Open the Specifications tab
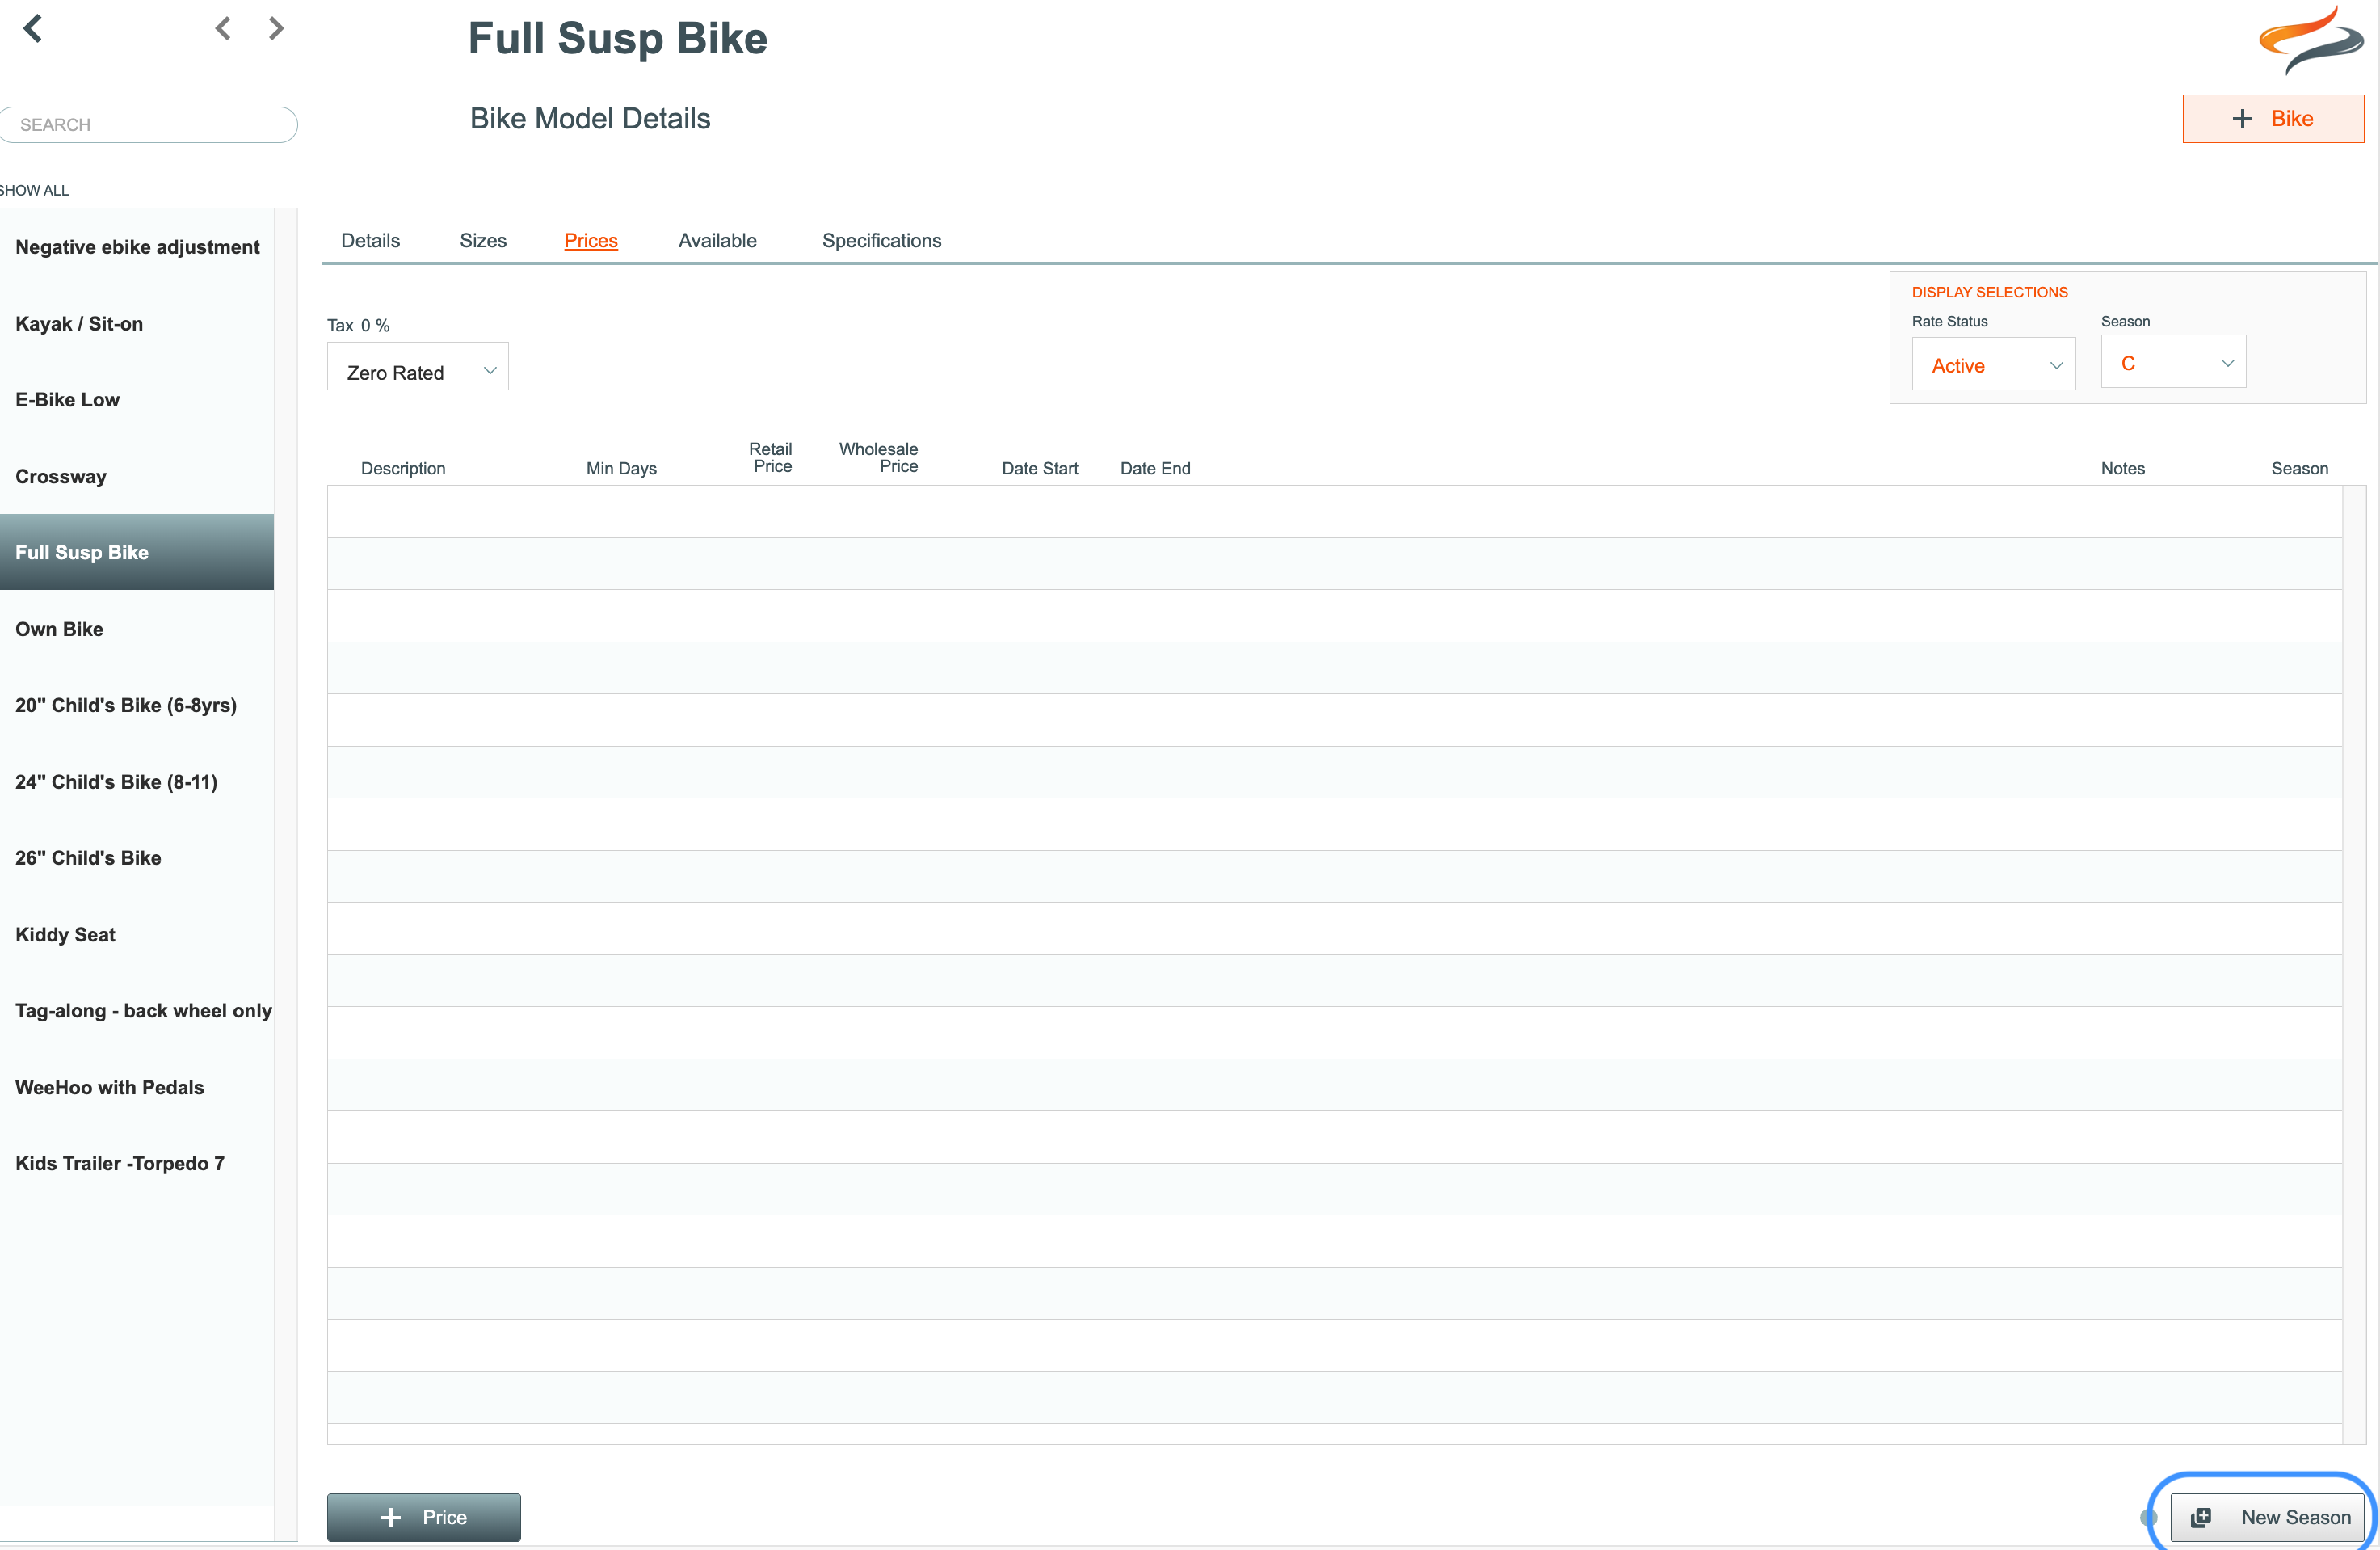 click(x=881, y=241)
